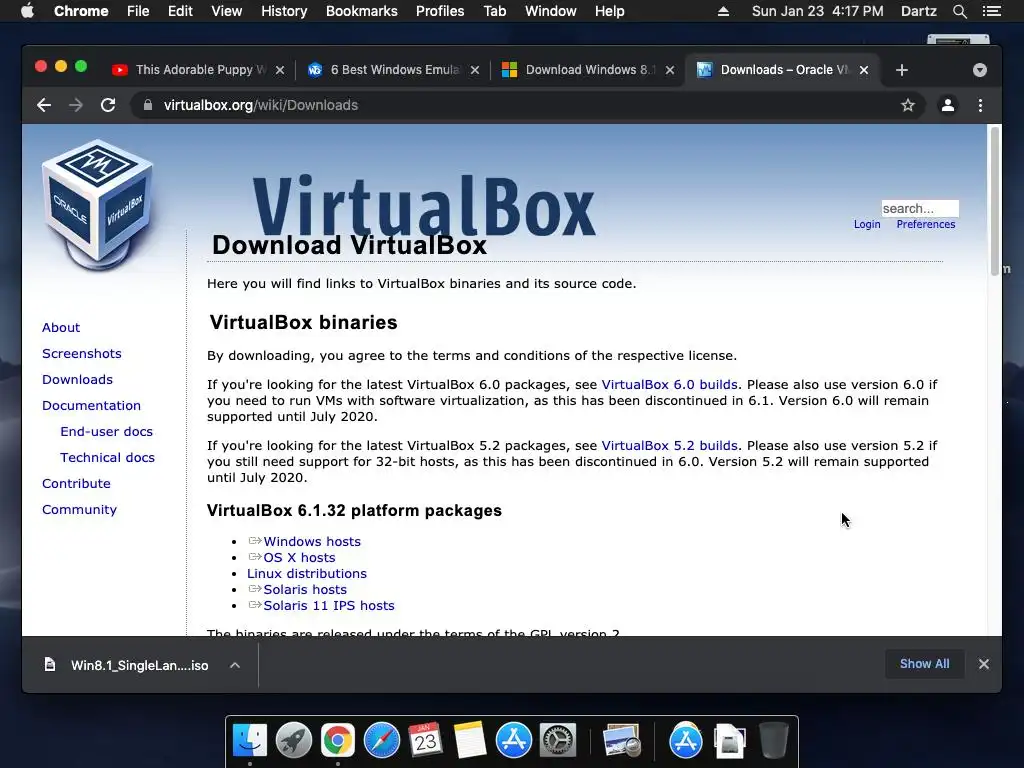
Task: Open Calendar from the Dock
Action: point(425,741)
